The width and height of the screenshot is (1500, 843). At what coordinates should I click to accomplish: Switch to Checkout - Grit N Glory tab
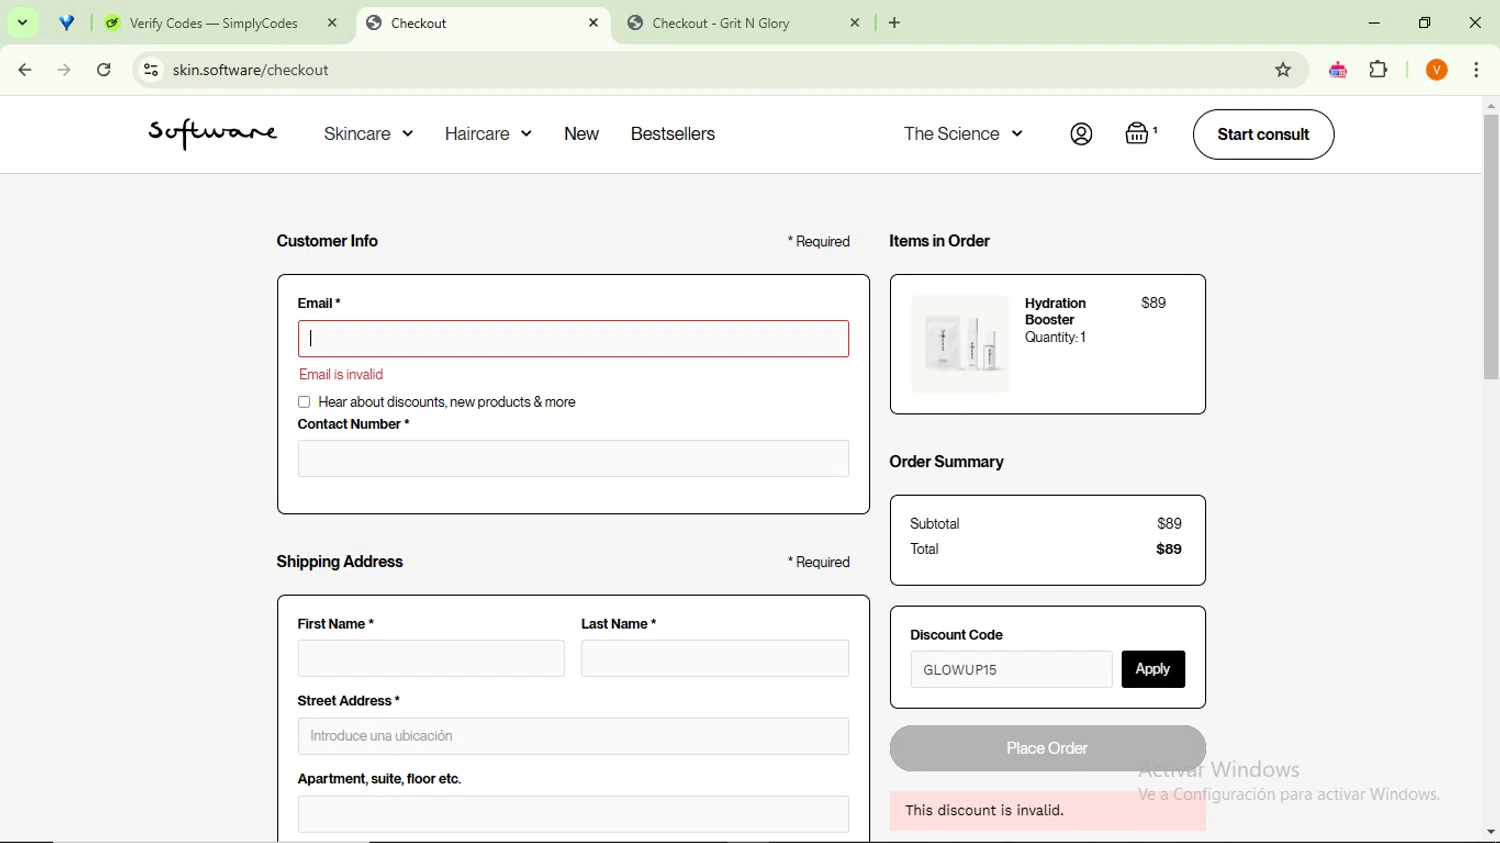tap(721, 23)
